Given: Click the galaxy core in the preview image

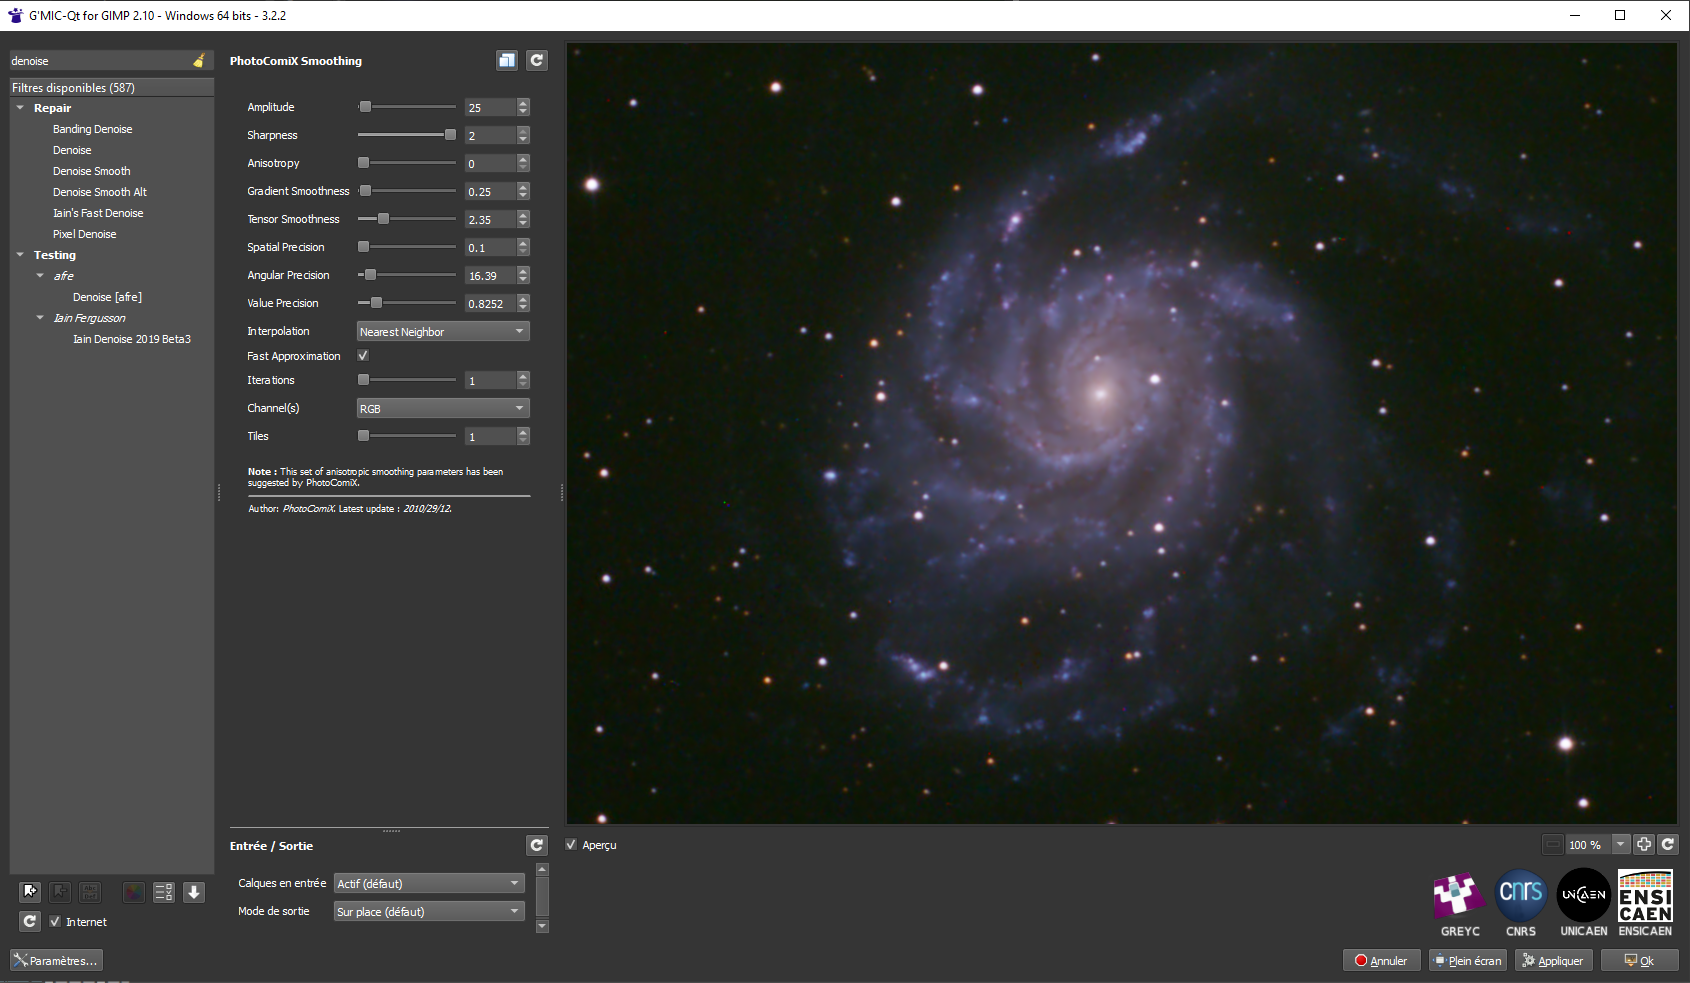Looking at the screenshot, I should [1101, 393].
